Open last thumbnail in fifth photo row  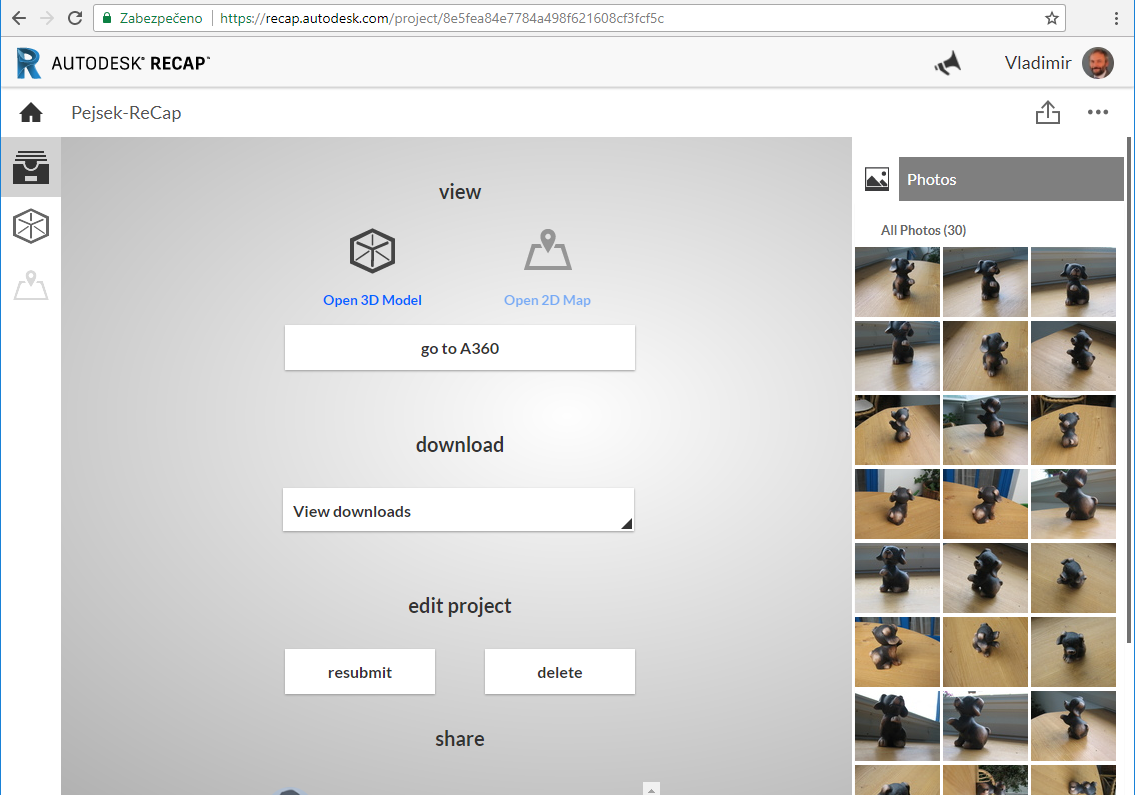point(1073,578)
